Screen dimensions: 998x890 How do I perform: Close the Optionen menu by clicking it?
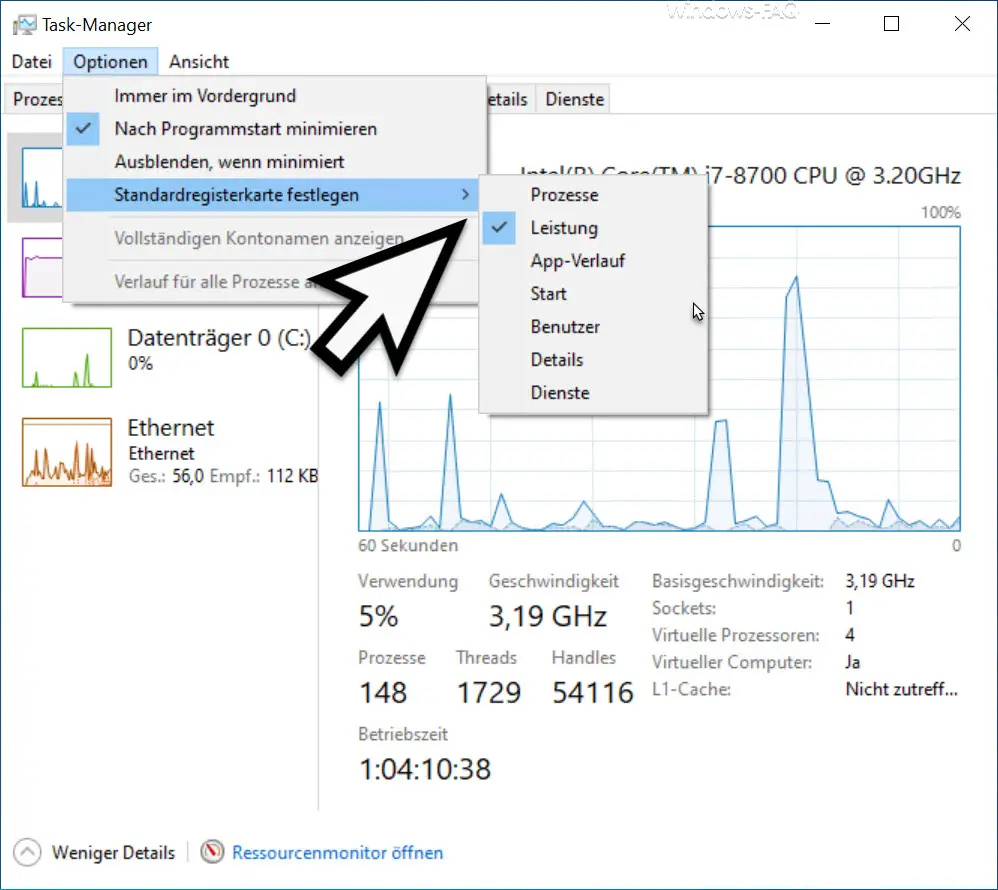(x=110, y=62)
